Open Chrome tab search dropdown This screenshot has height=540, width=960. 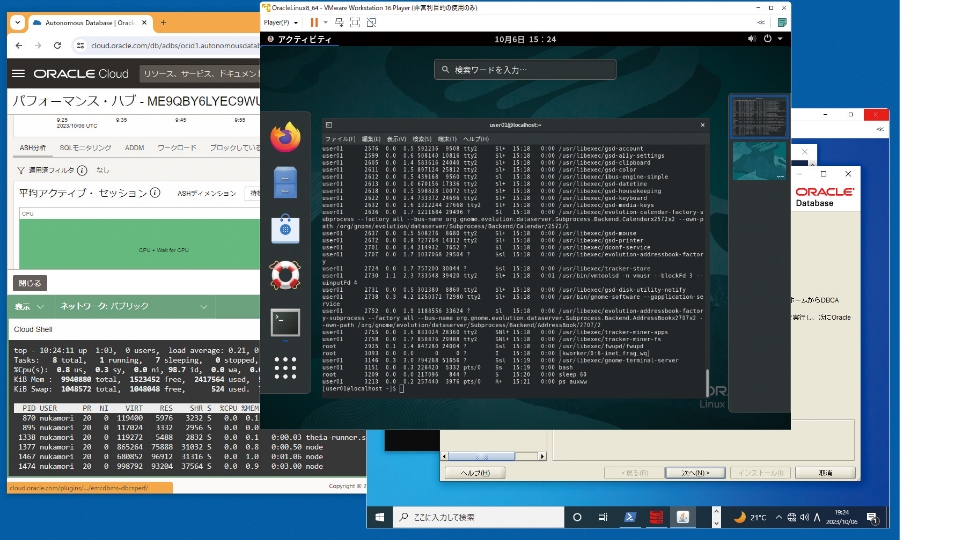point(17,23)
